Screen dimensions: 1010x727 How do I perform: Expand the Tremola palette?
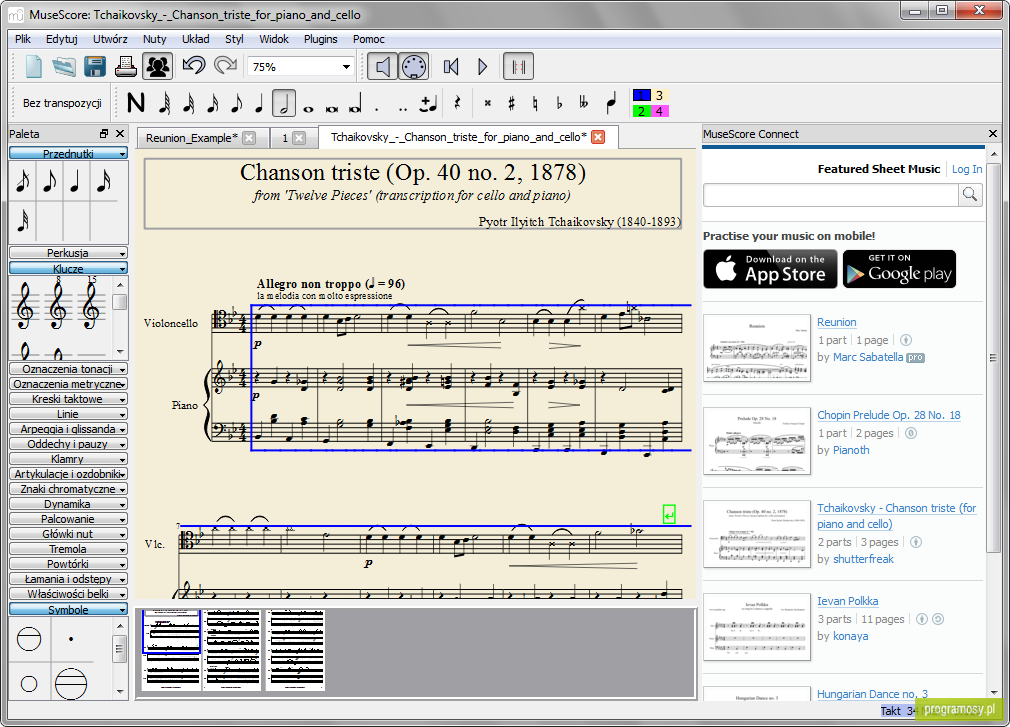[68, 549]
